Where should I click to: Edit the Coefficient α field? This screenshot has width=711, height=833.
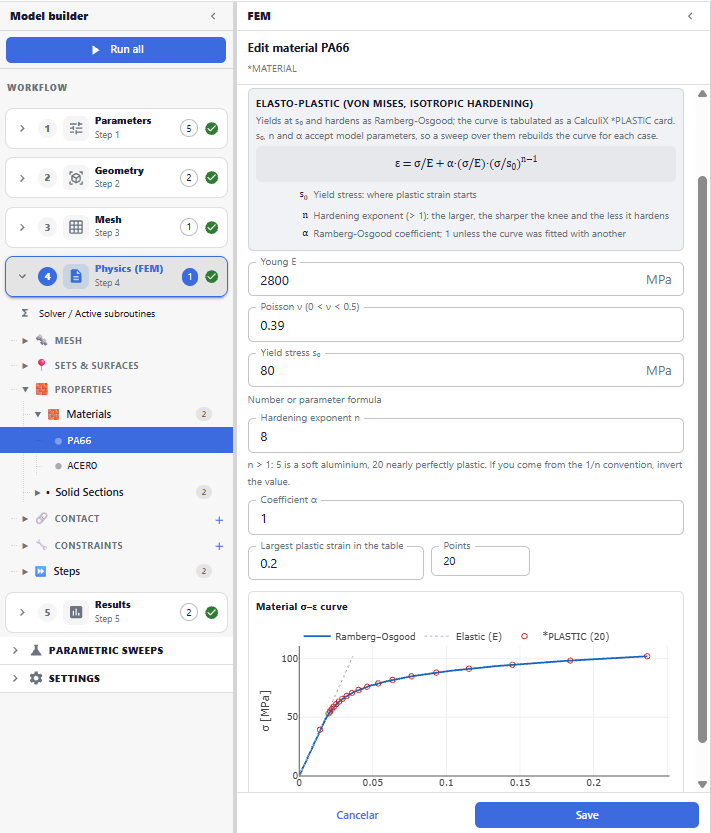465,517
